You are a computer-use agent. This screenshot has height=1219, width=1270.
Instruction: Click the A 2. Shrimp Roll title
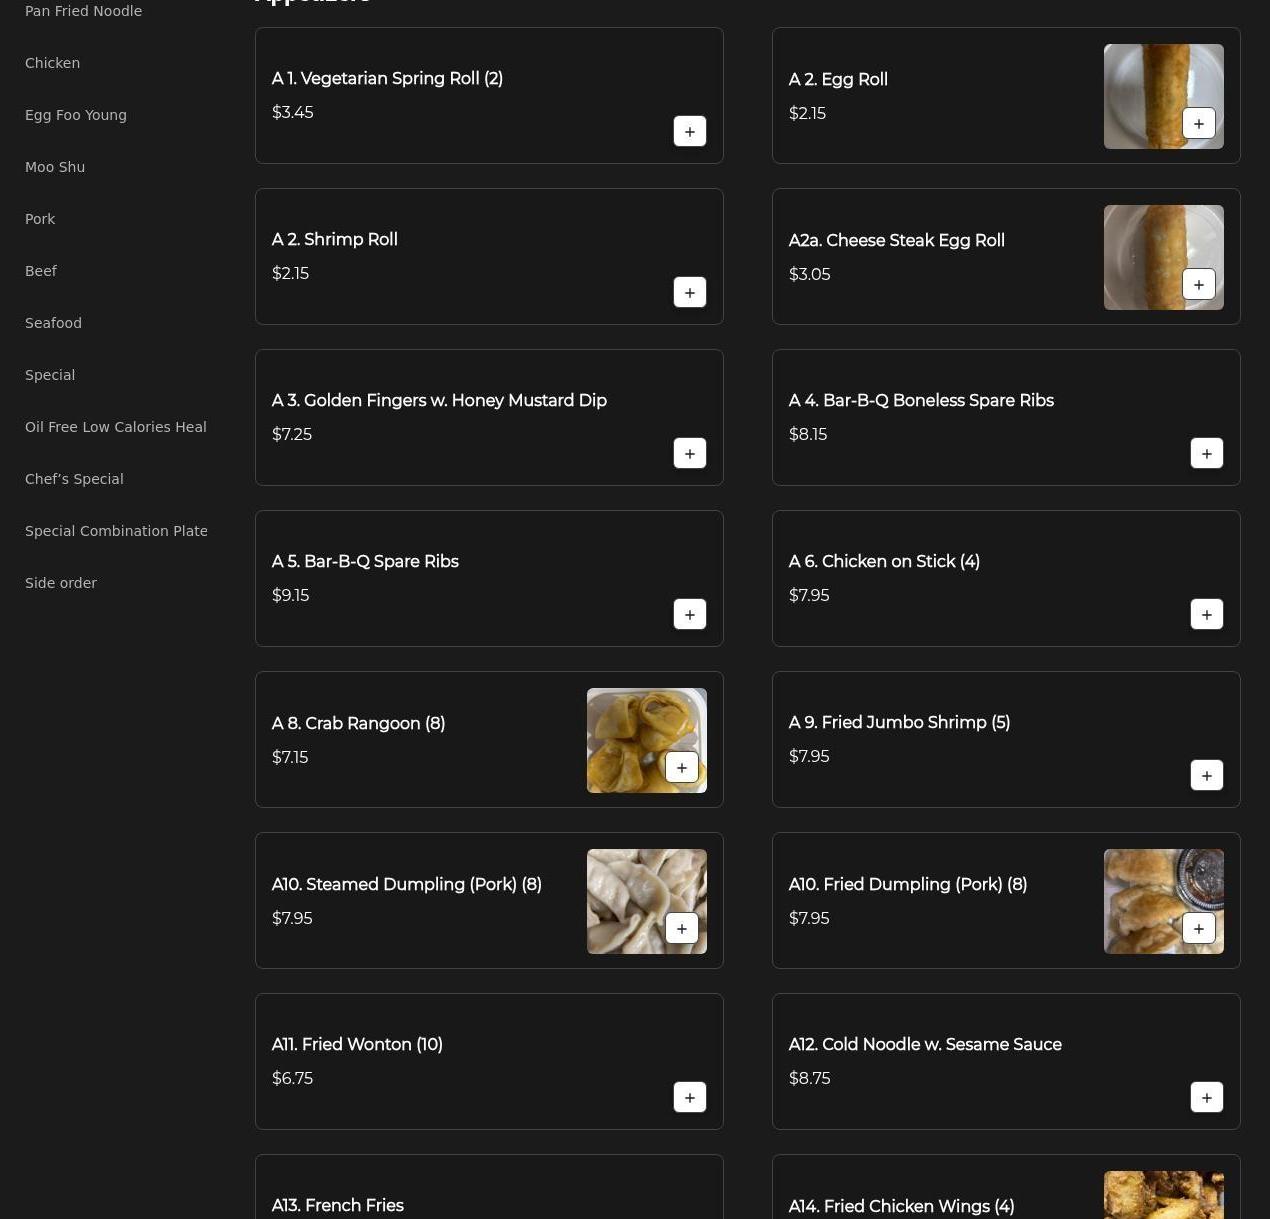(x=335, y=240)
